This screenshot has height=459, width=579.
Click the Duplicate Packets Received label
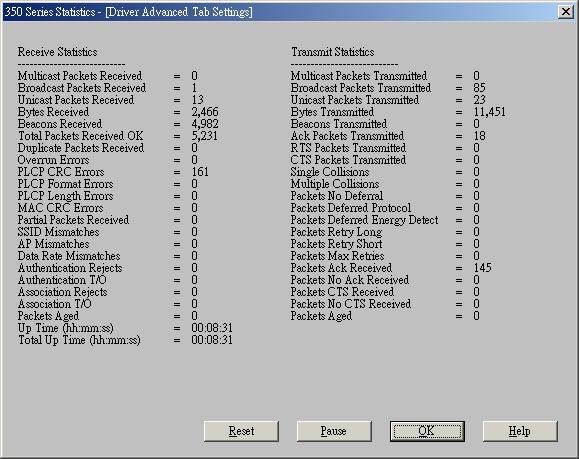click(81, 148)
